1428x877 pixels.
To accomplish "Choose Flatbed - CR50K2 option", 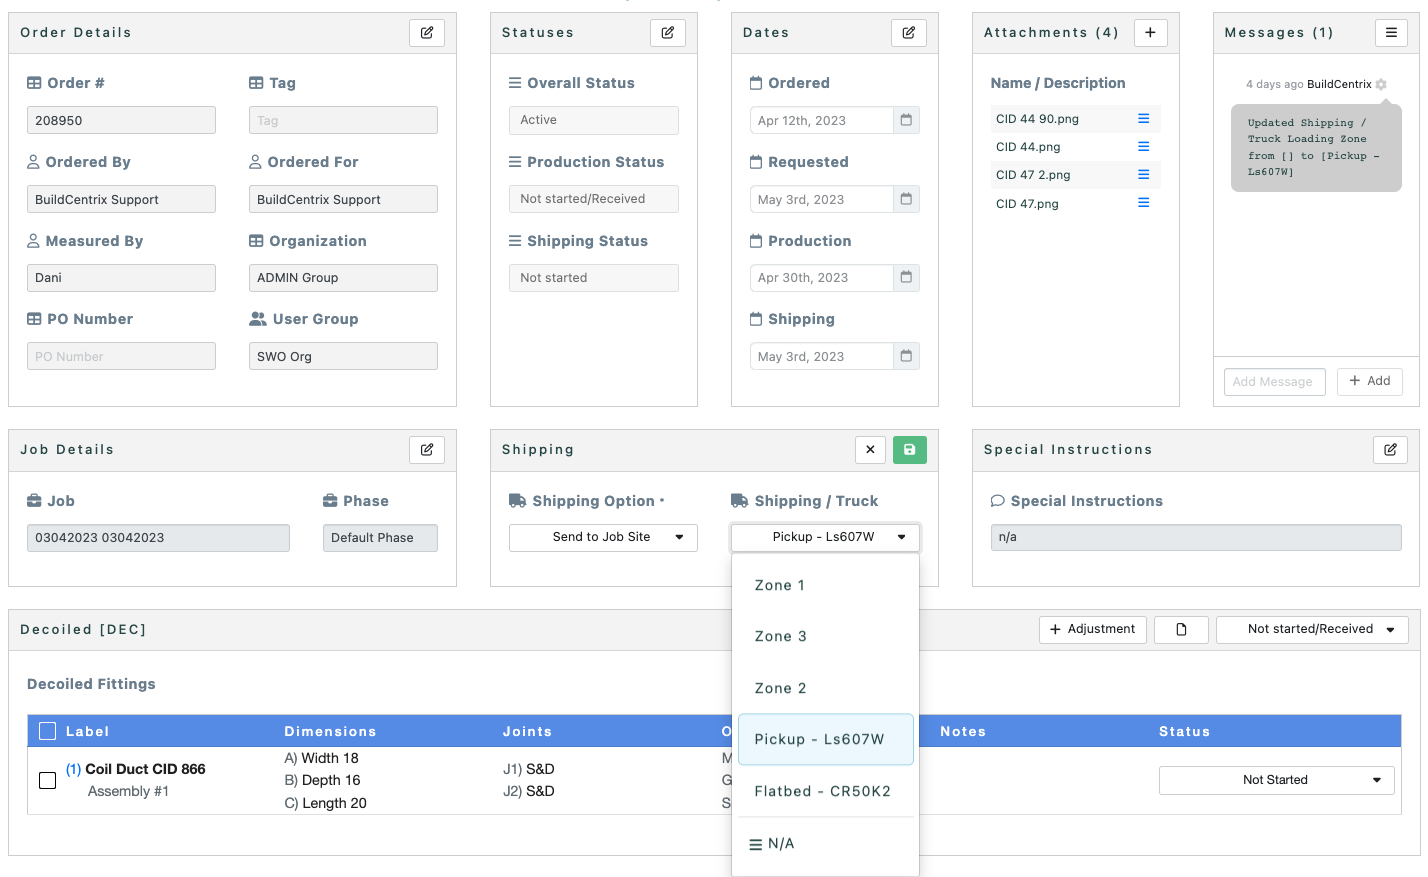I will point(822,791).
